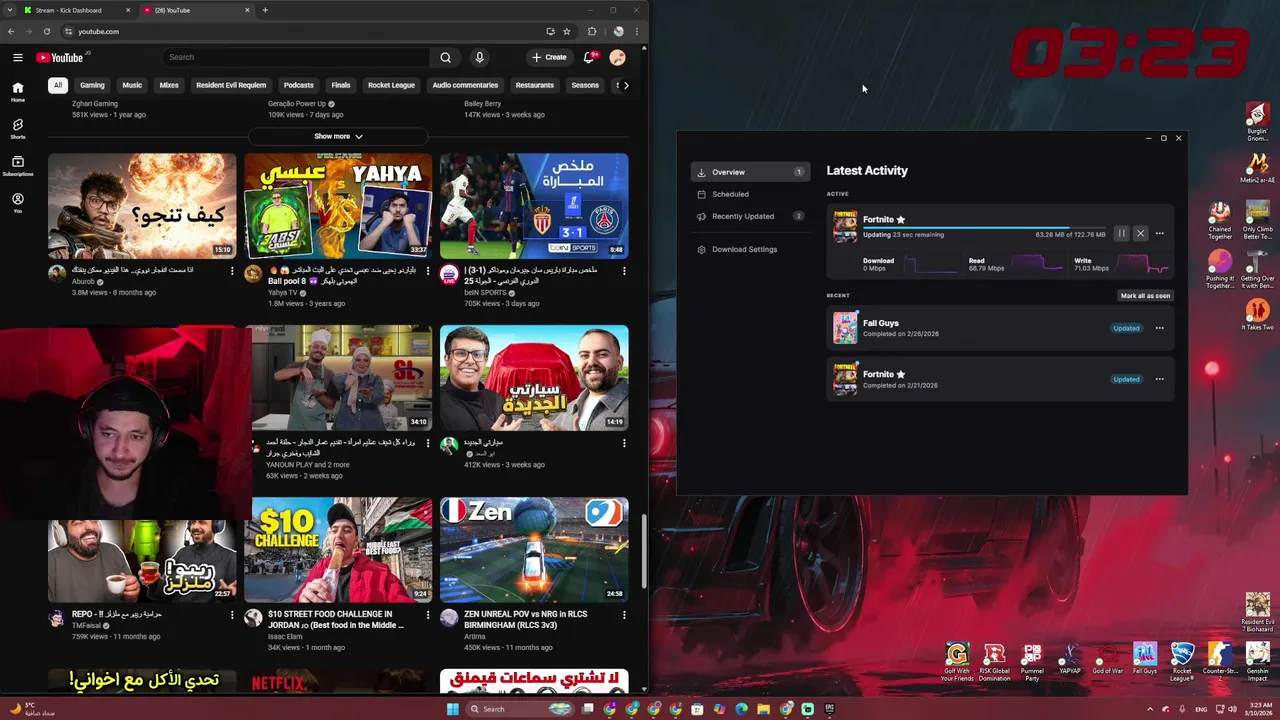
Task: Click the YouTube page vertical scrollbar
Action: click(x=644, y=550)
